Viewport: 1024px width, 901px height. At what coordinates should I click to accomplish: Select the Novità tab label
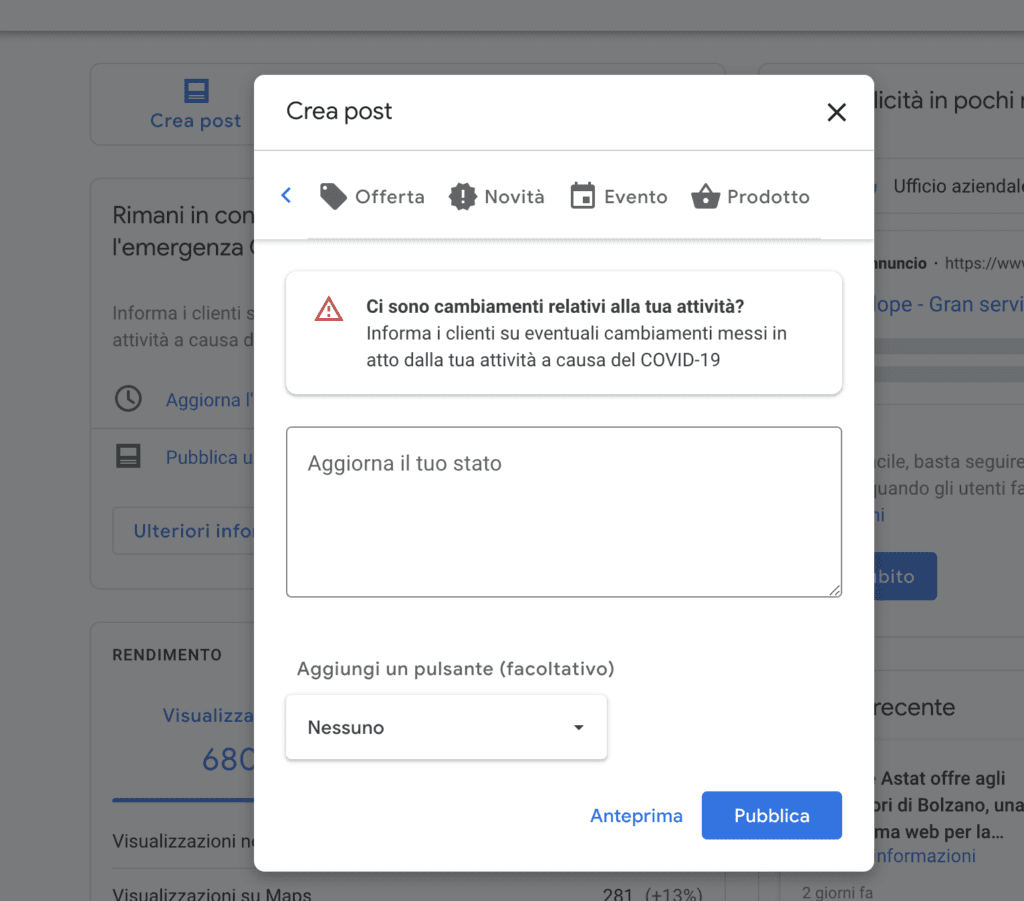[514, 197]
